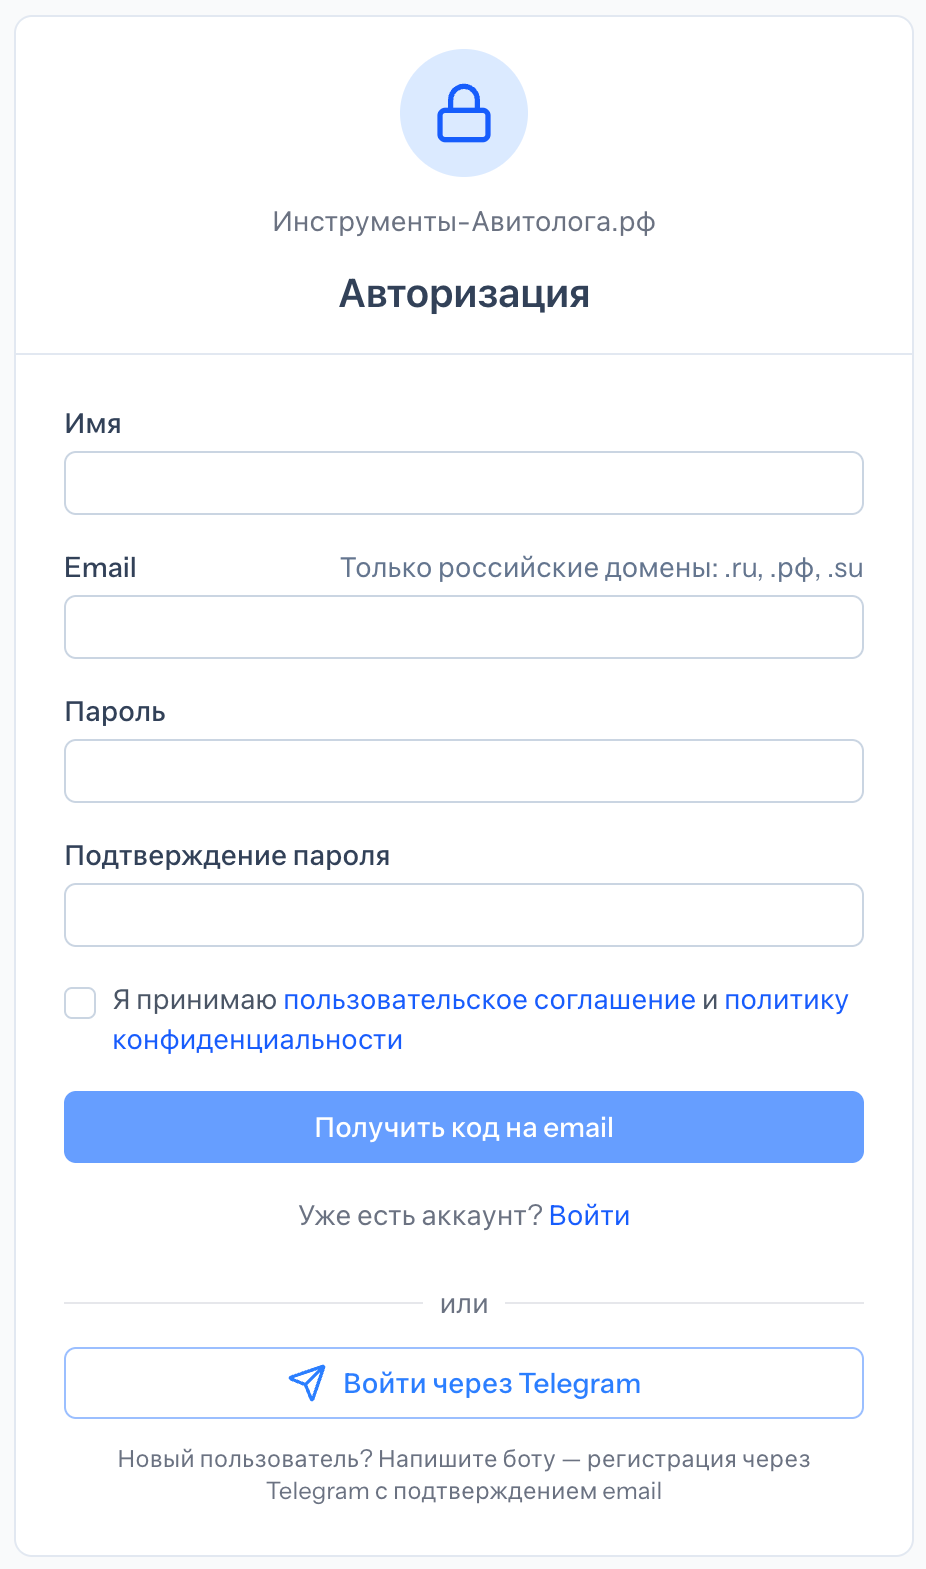Click the Войти через Telegram button

coord(464,1383)
